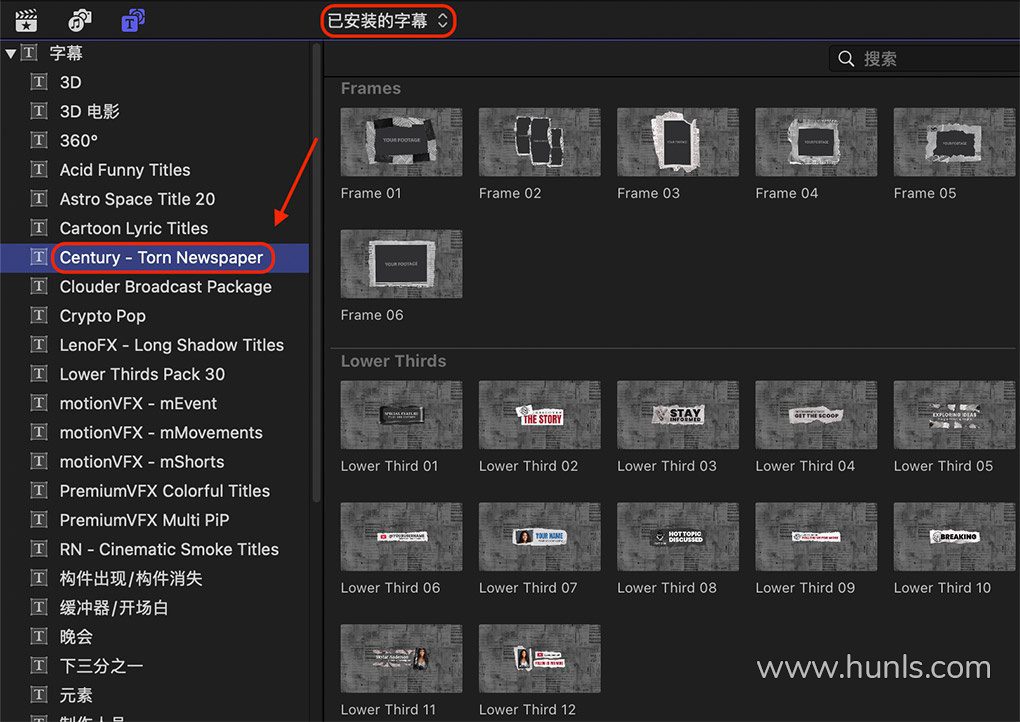Select the 元素 category
This screenshot has height=722, width=1020.
coord(76,695)
